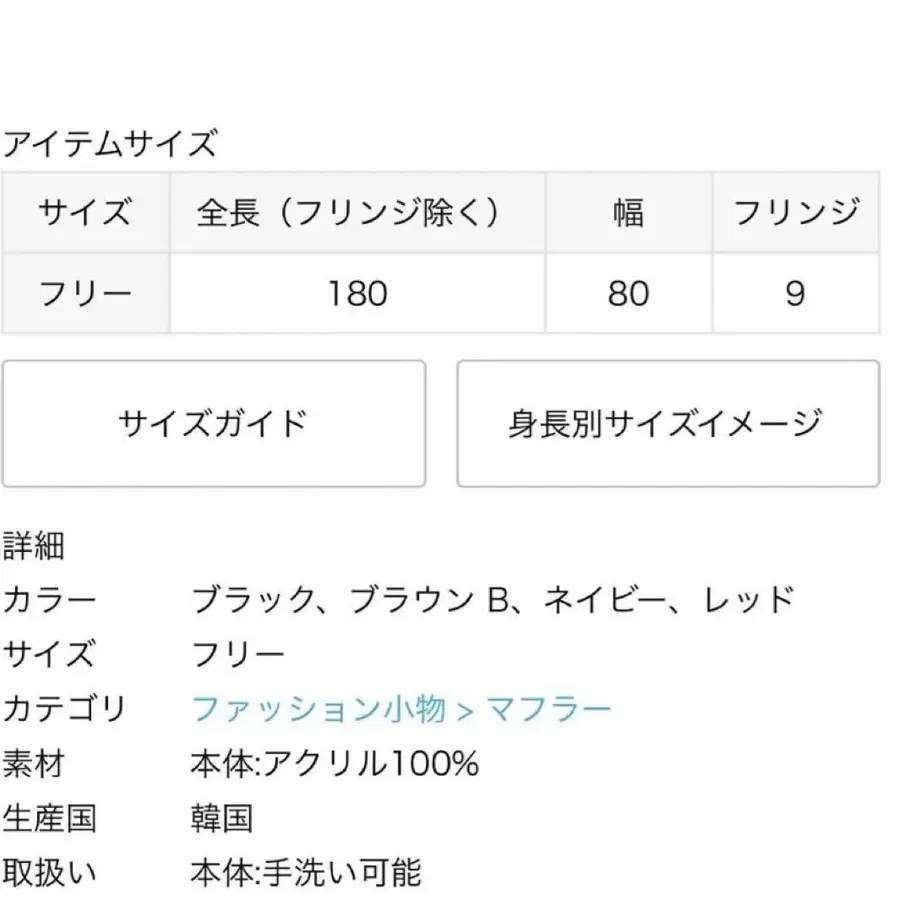Click the 幅 column header
Viewport: 900px width, 900px height.
click(628, 213)
